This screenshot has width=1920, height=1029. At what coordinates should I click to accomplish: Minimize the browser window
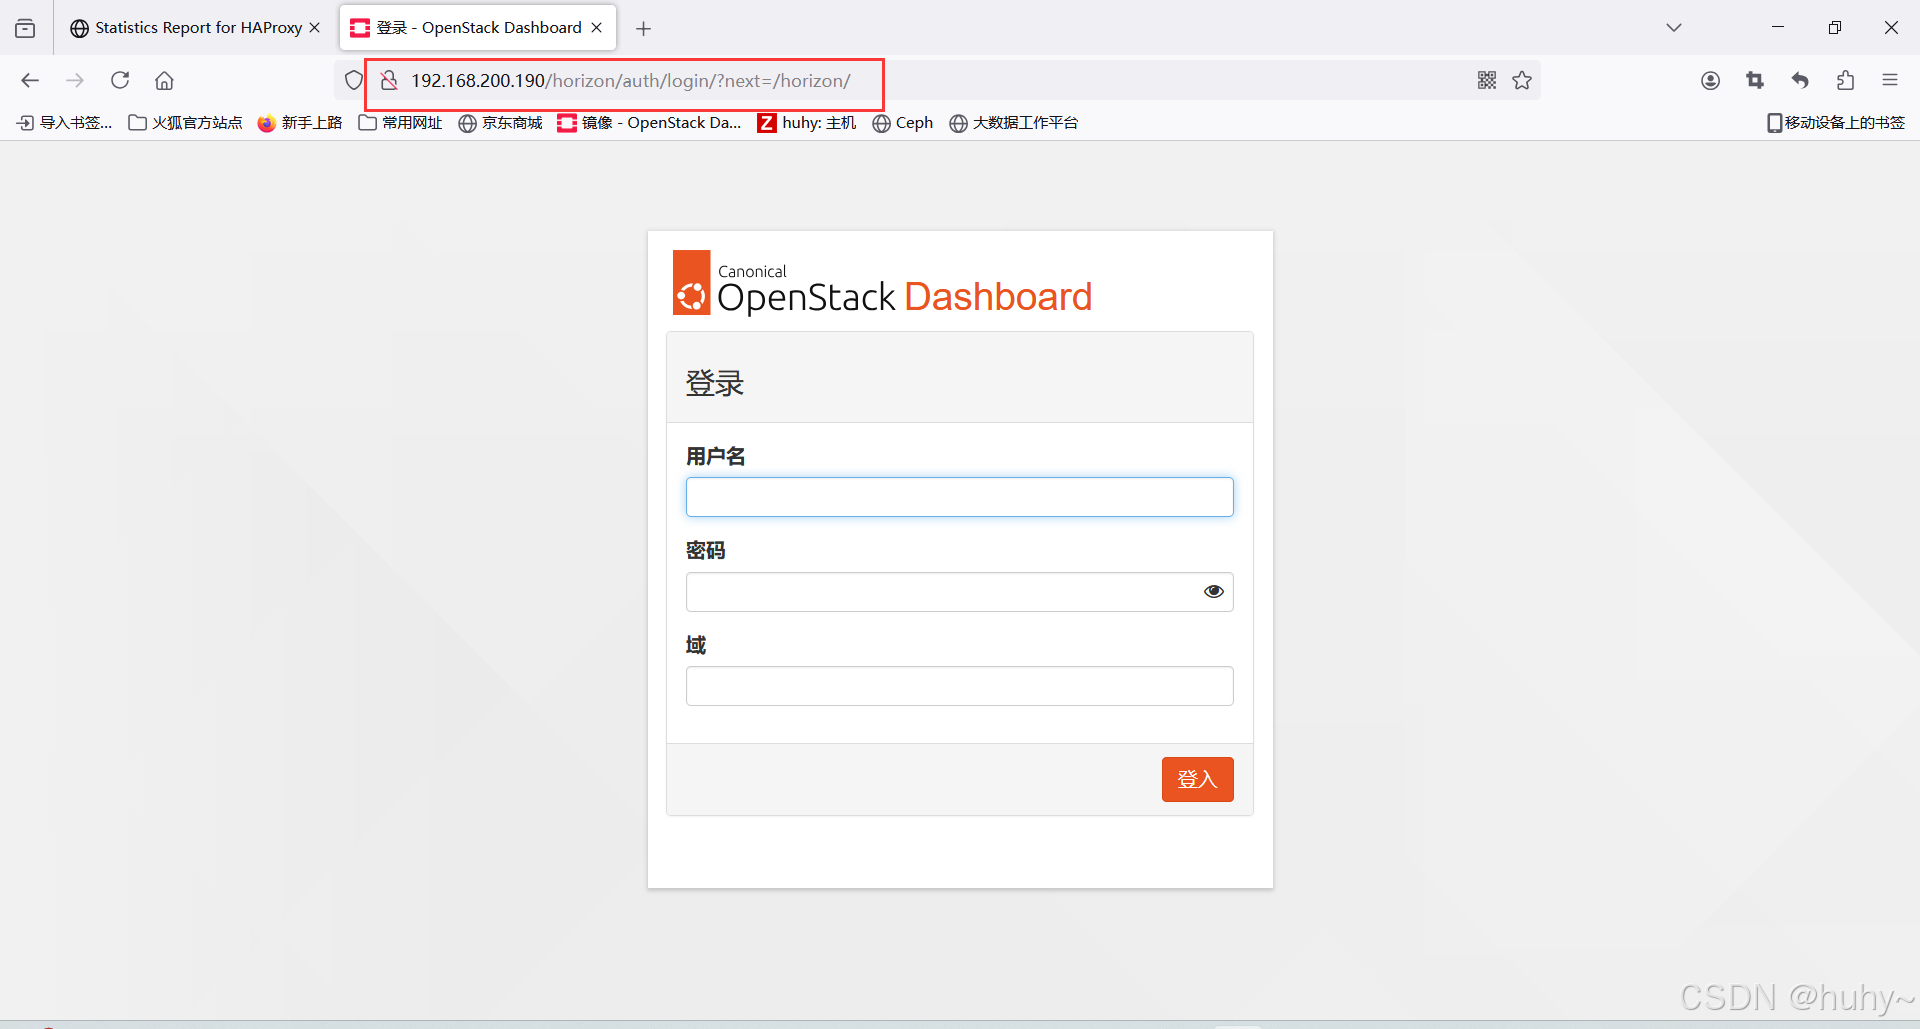point(1778,28)
